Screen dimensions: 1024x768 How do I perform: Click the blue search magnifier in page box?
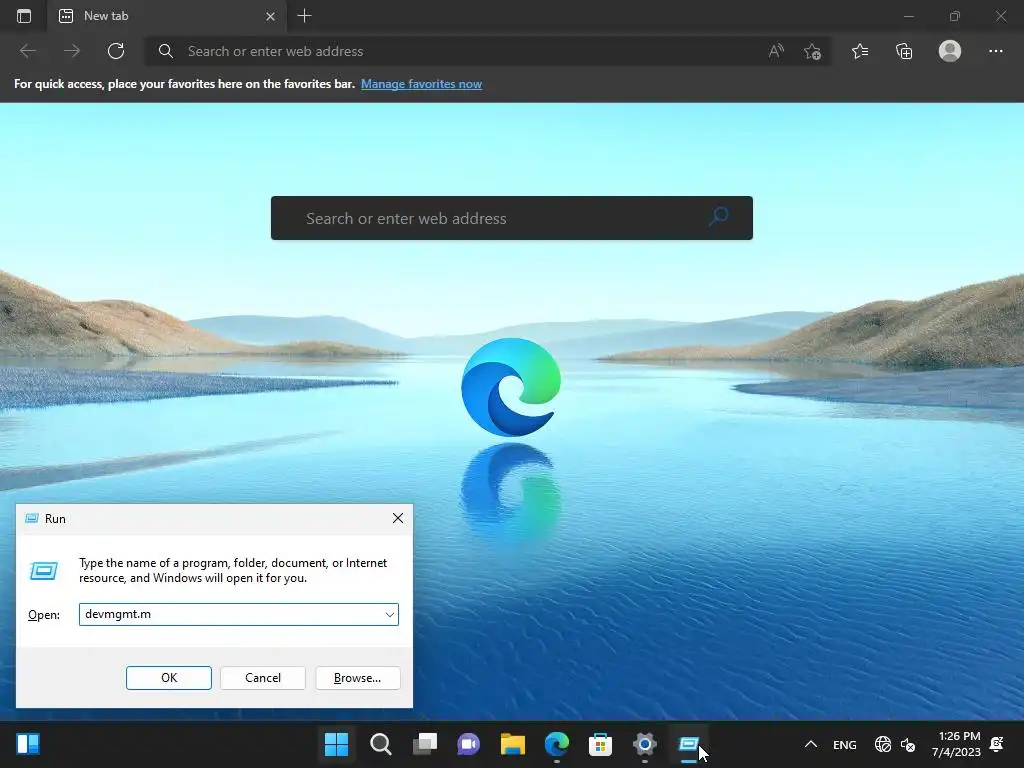coord(718,217)
